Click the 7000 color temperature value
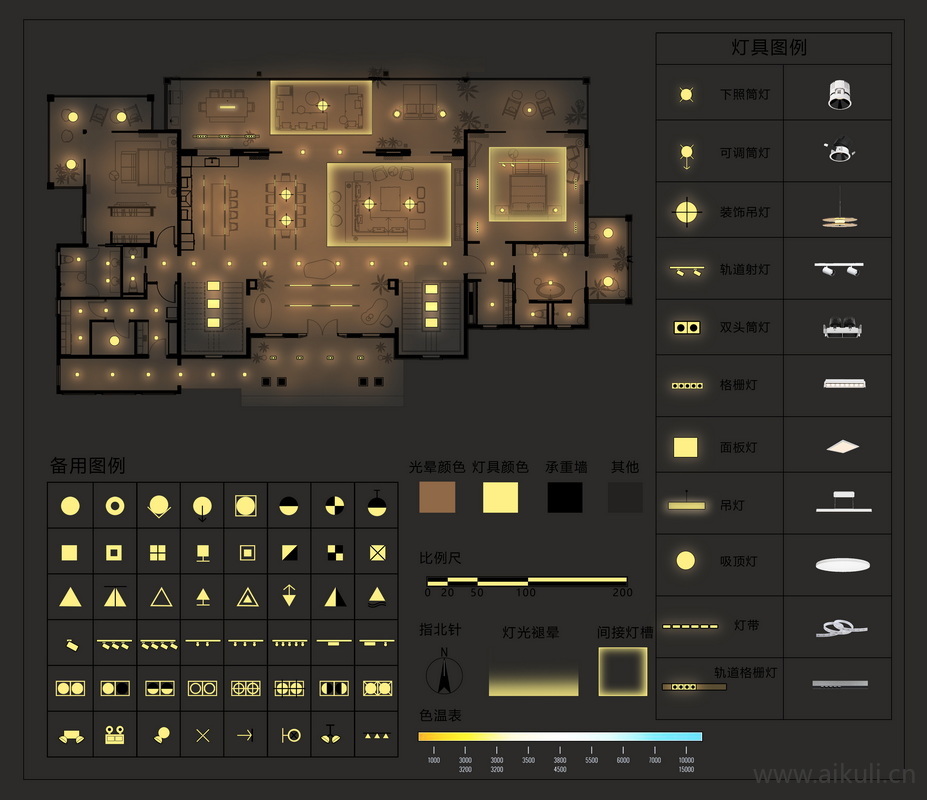The image size is (927, 800). [654, 760]
